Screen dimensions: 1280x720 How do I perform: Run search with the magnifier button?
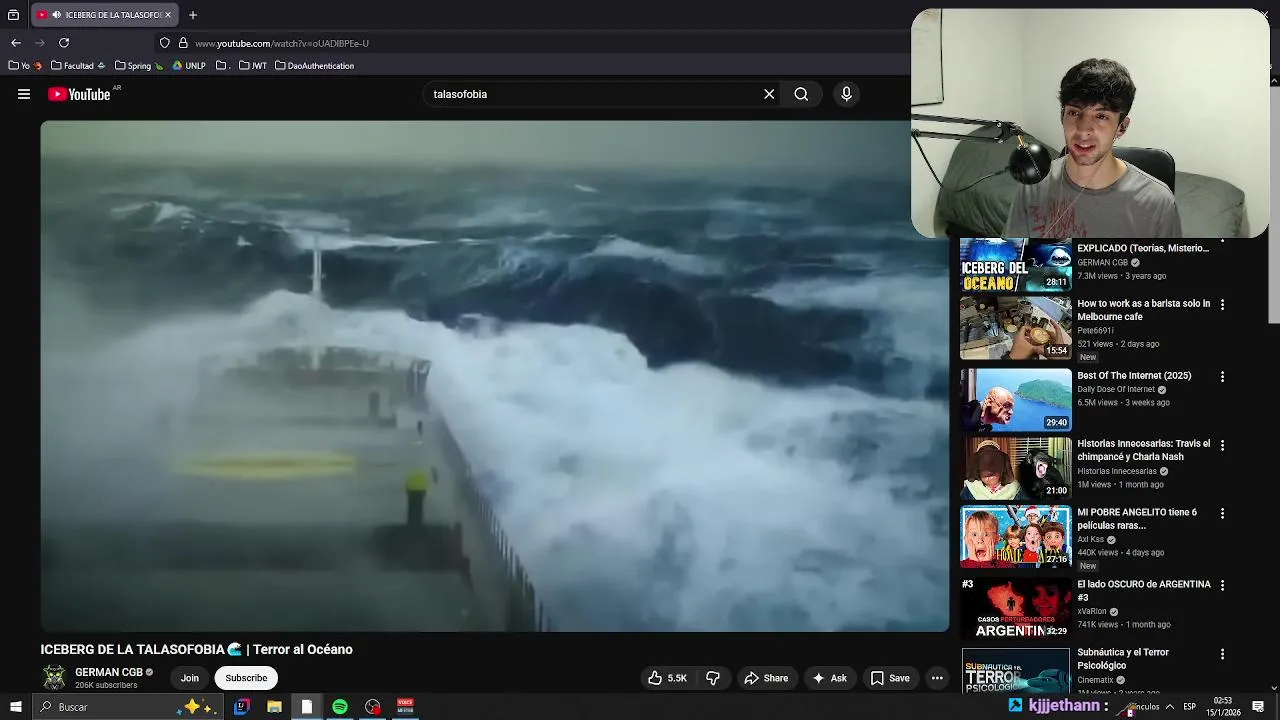tap(801, 94)
